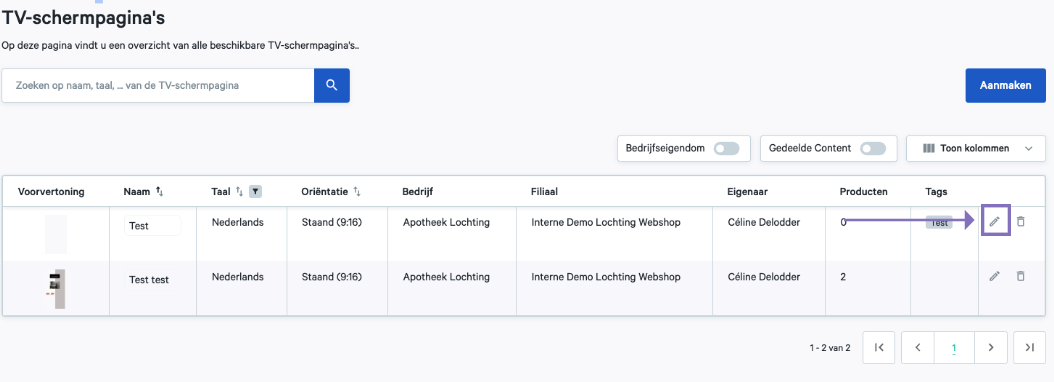Delete the Test test row trash icon

point(1020,276)
